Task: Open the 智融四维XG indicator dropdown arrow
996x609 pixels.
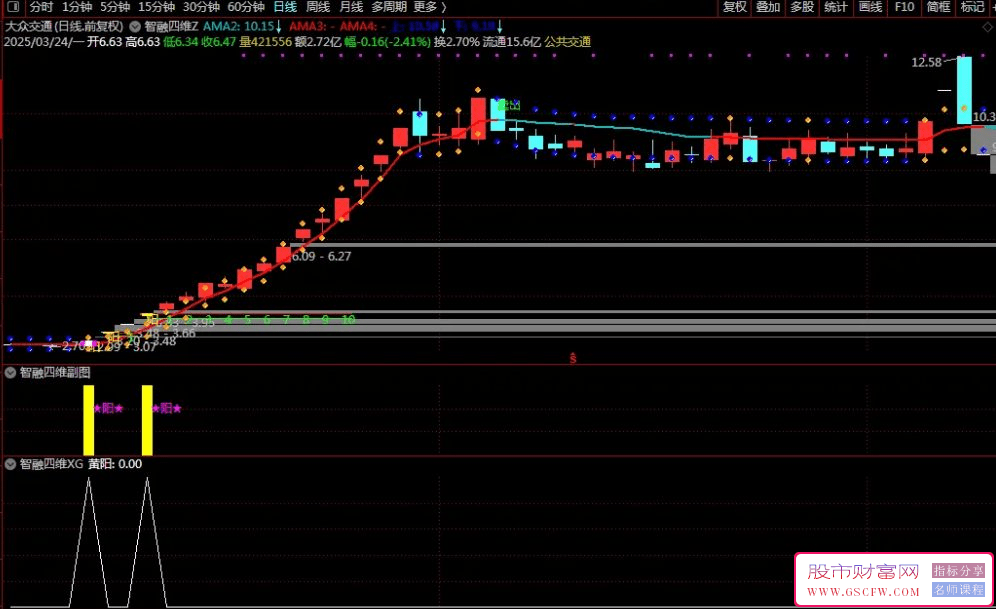Action: (10, 464)
